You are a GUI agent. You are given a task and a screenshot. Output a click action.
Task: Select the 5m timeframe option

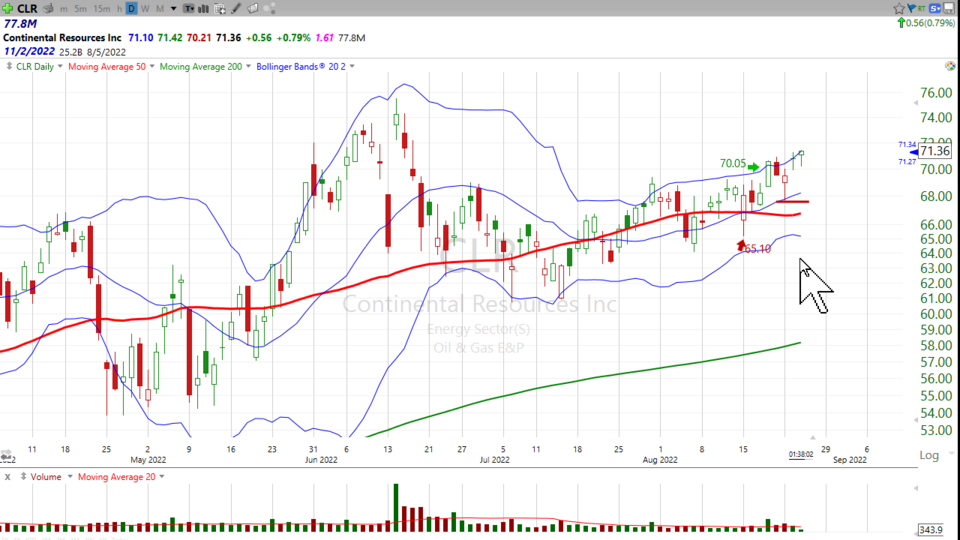point(80,9)
